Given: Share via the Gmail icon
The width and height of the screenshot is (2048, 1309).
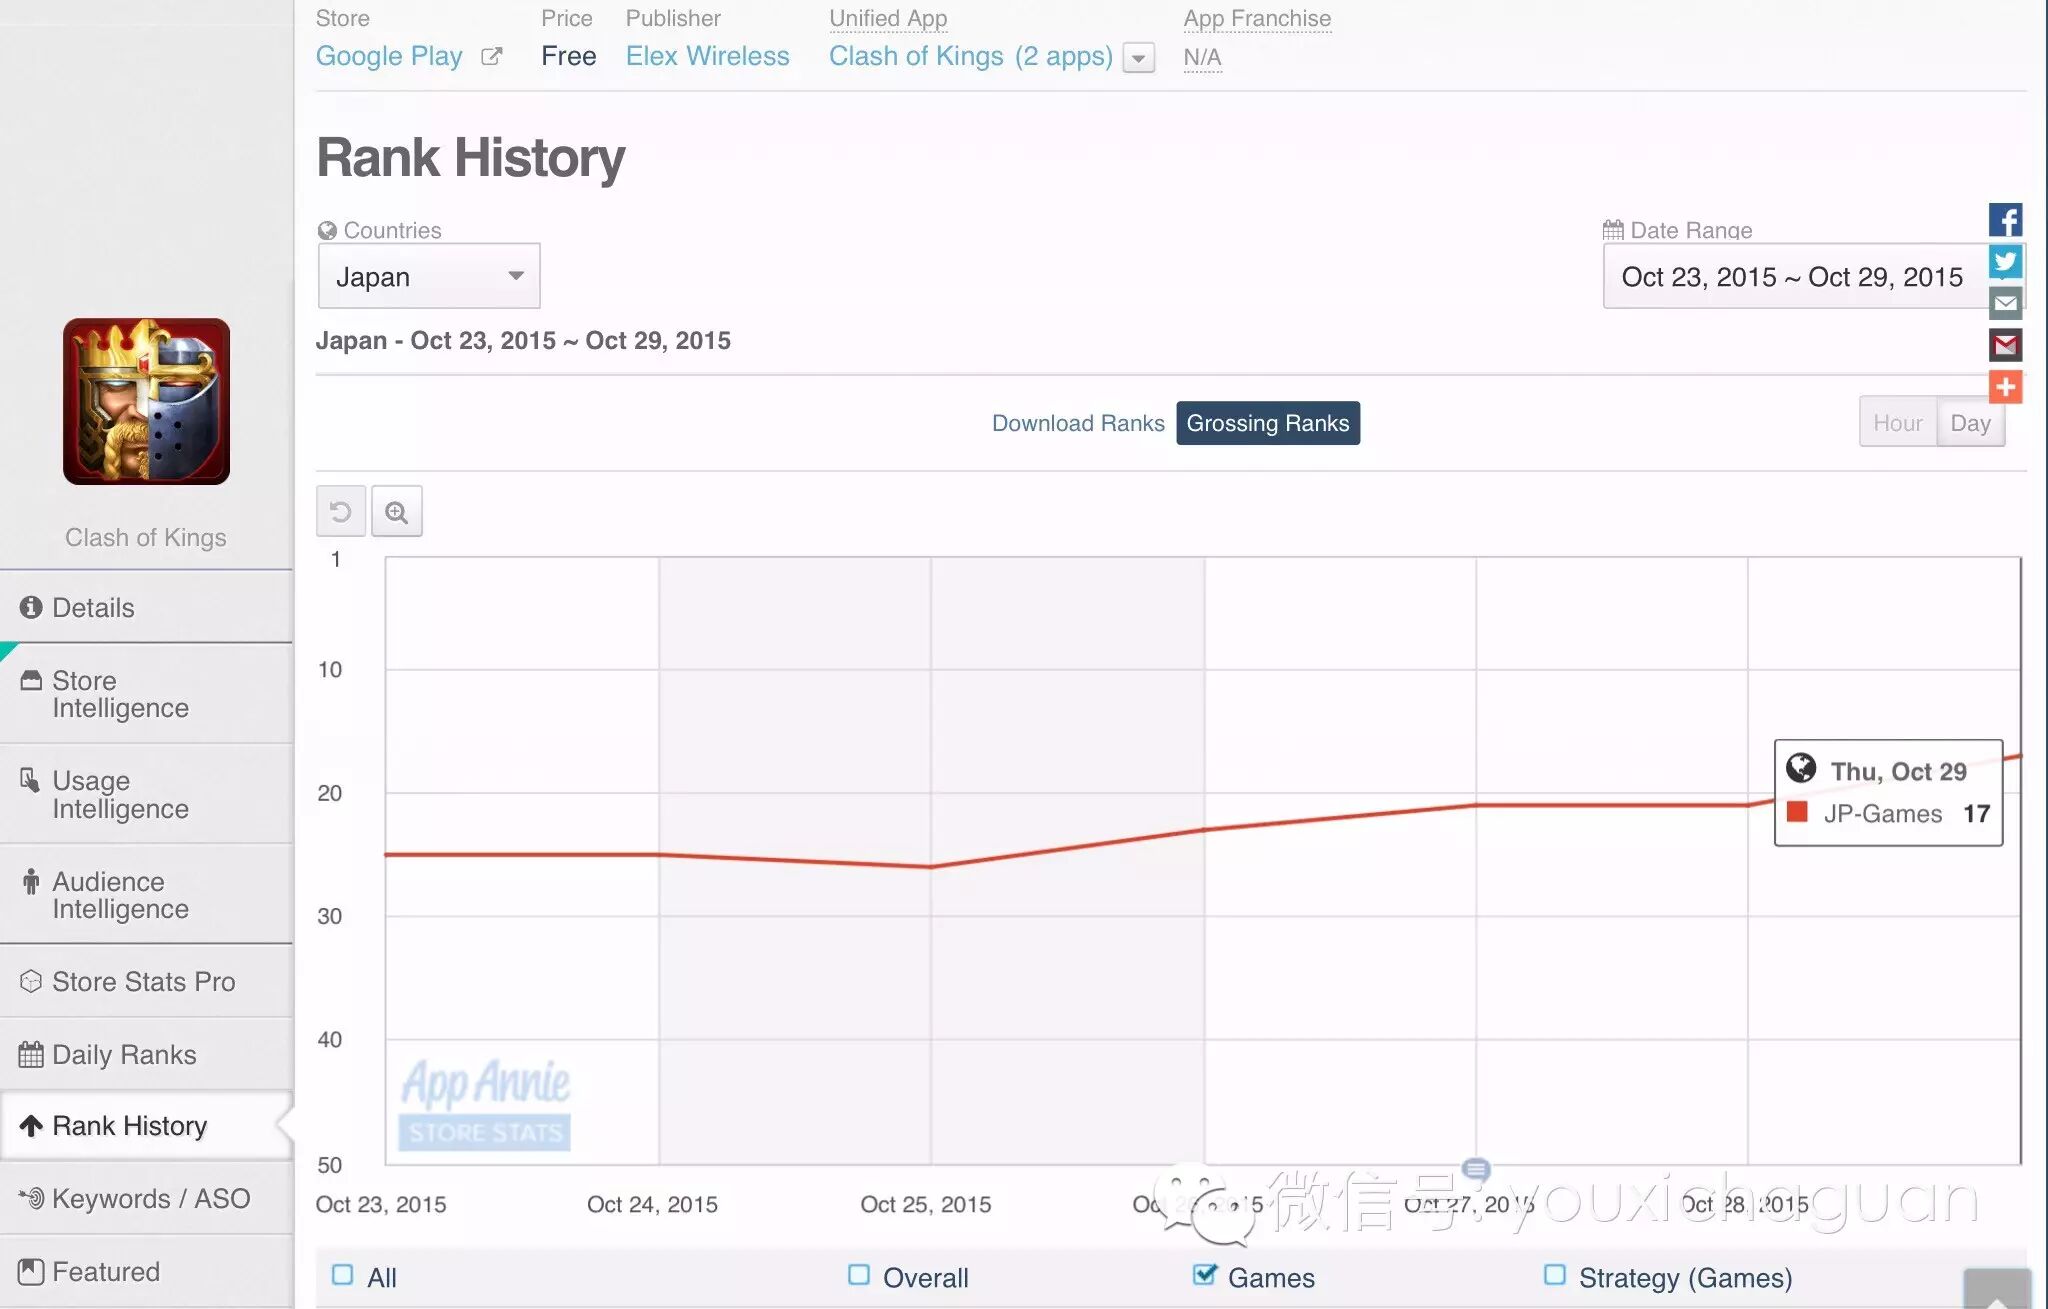Looking at the screenshot, I should (2005, 345).
